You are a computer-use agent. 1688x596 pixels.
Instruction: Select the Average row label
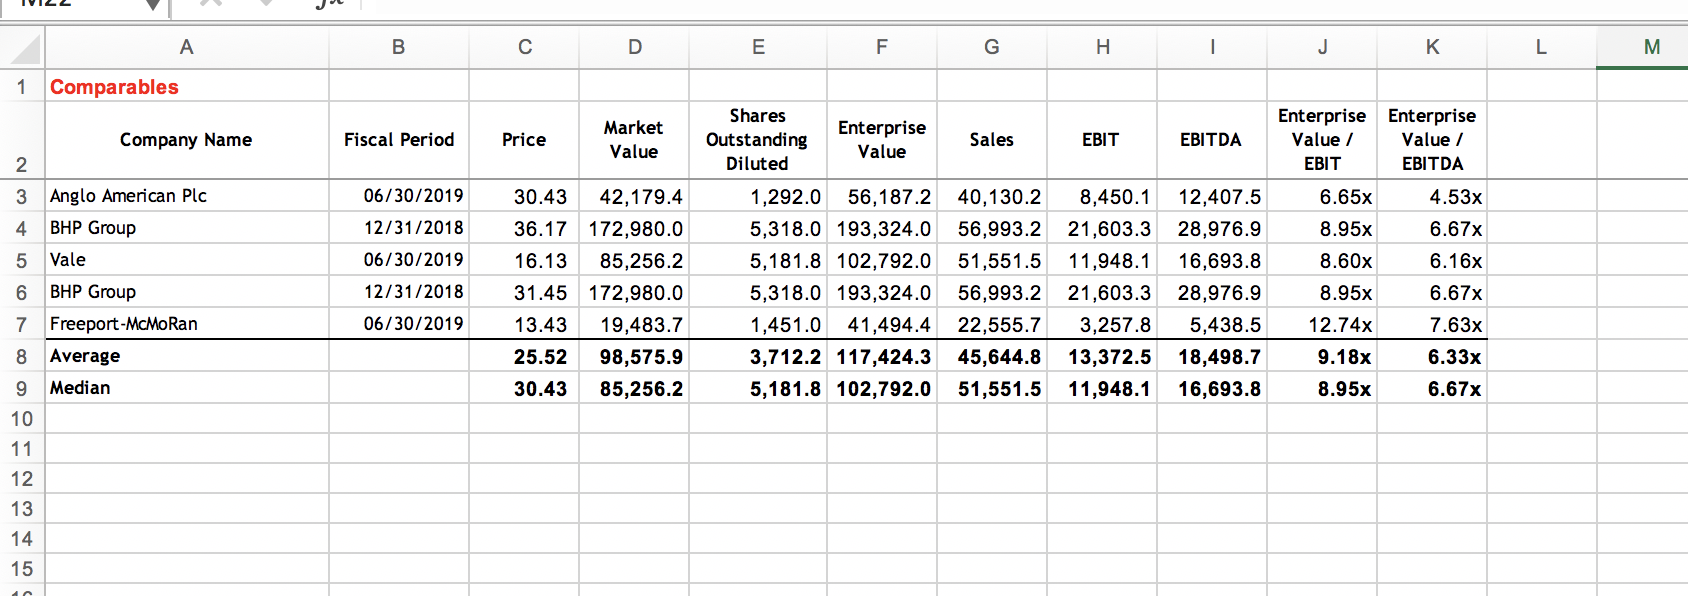tap(187, 356)
